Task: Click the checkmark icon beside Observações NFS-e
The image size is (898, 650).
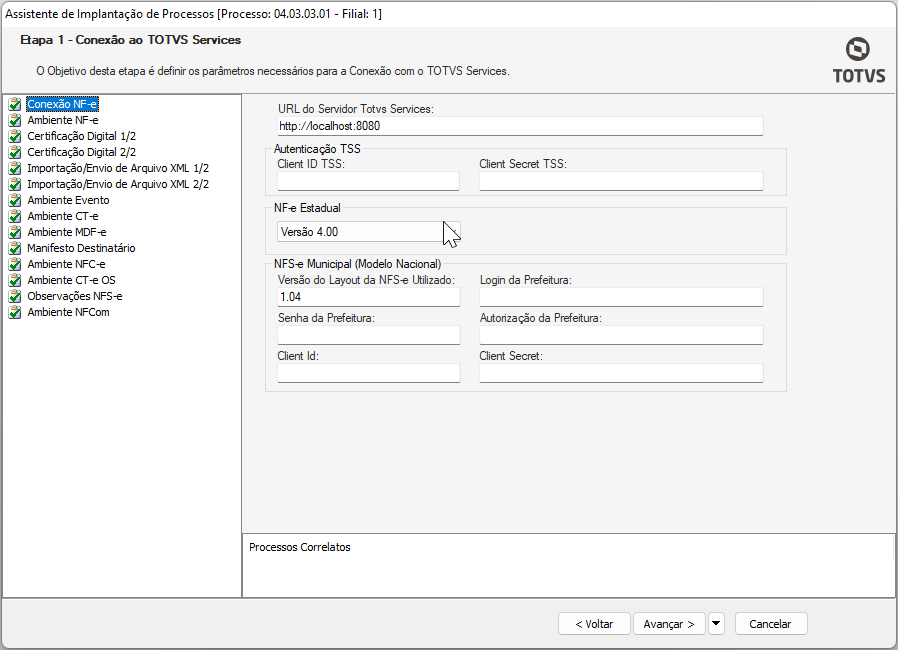Action: pyautogui.click(x=15, y=297)
